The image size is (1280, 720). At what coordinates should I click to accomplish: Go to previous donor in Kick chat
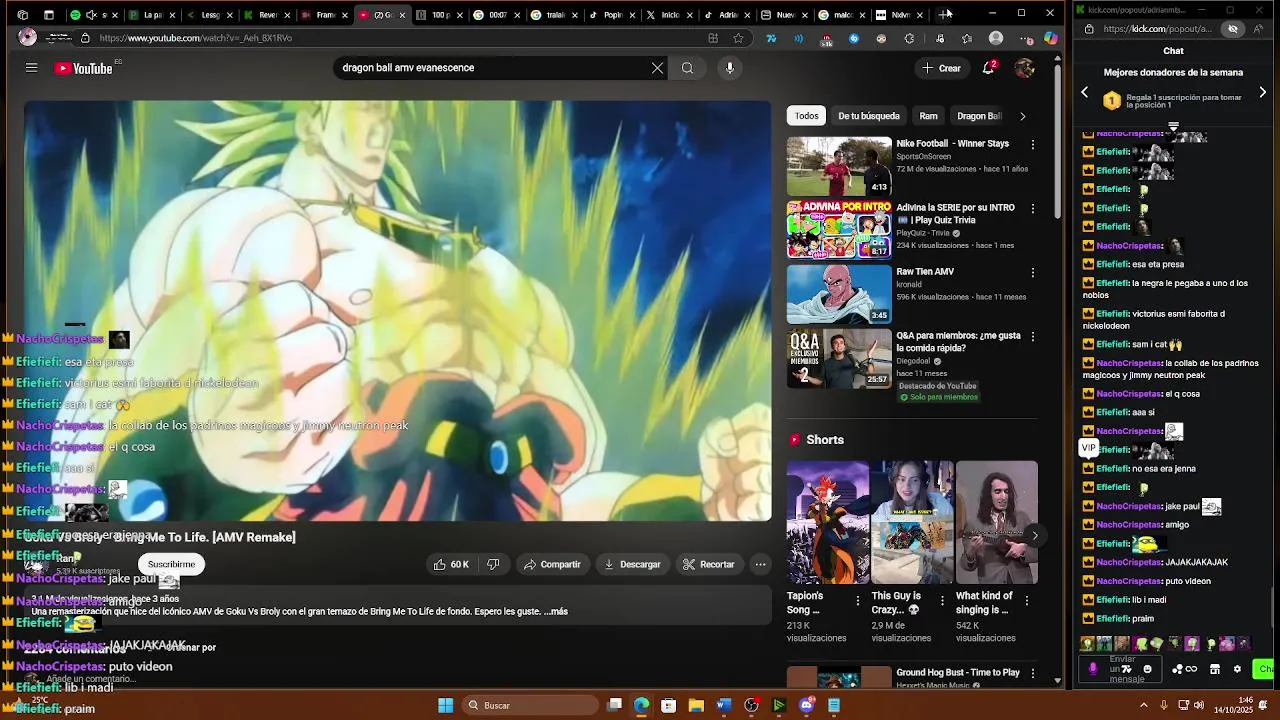pyautogui.click(x=1085, y=92)
